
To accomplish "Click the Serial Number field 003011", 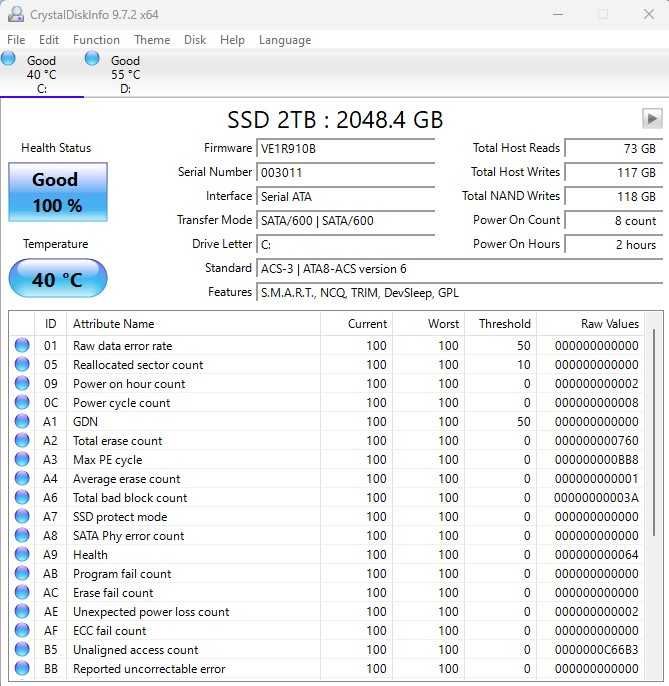I will (346, 172).
